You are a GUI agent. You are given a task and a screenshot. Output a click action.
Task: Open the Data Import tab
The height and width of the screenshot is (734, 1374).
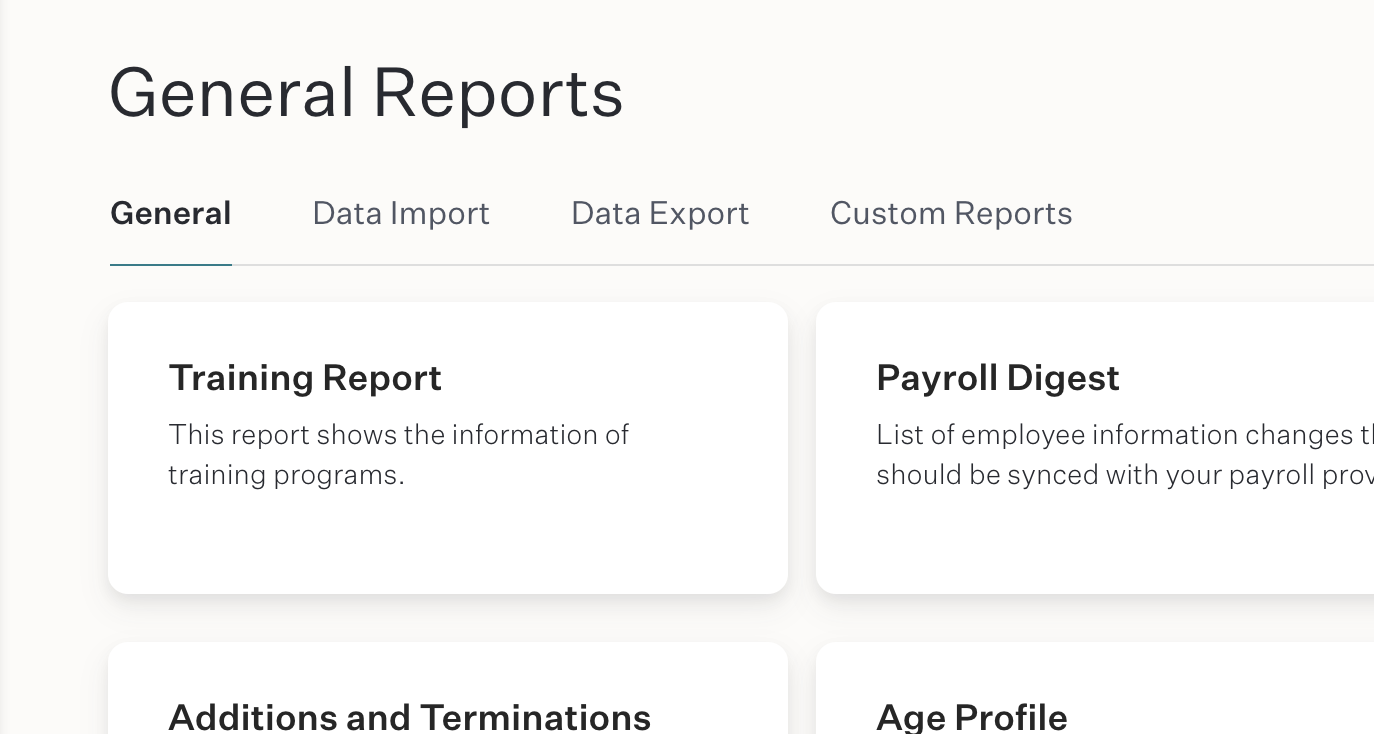coord(401,213)
